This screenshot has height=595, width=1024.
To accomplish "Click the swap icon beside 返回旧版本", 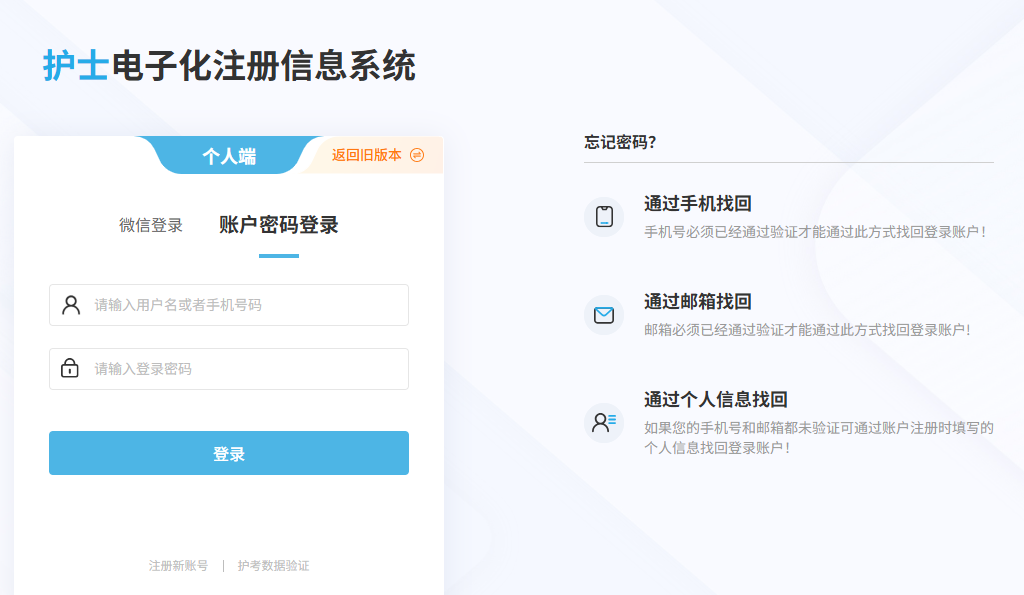I will pyautogui.click(x=418, y=155).
